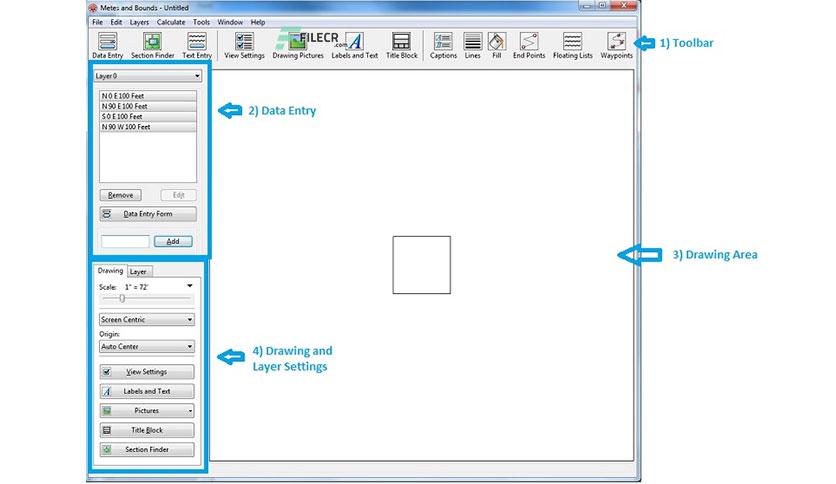The image size is (836, 484).
Task: Open the Pictures dropdown button
Action: pyautogui.click(x=147, y=410)
